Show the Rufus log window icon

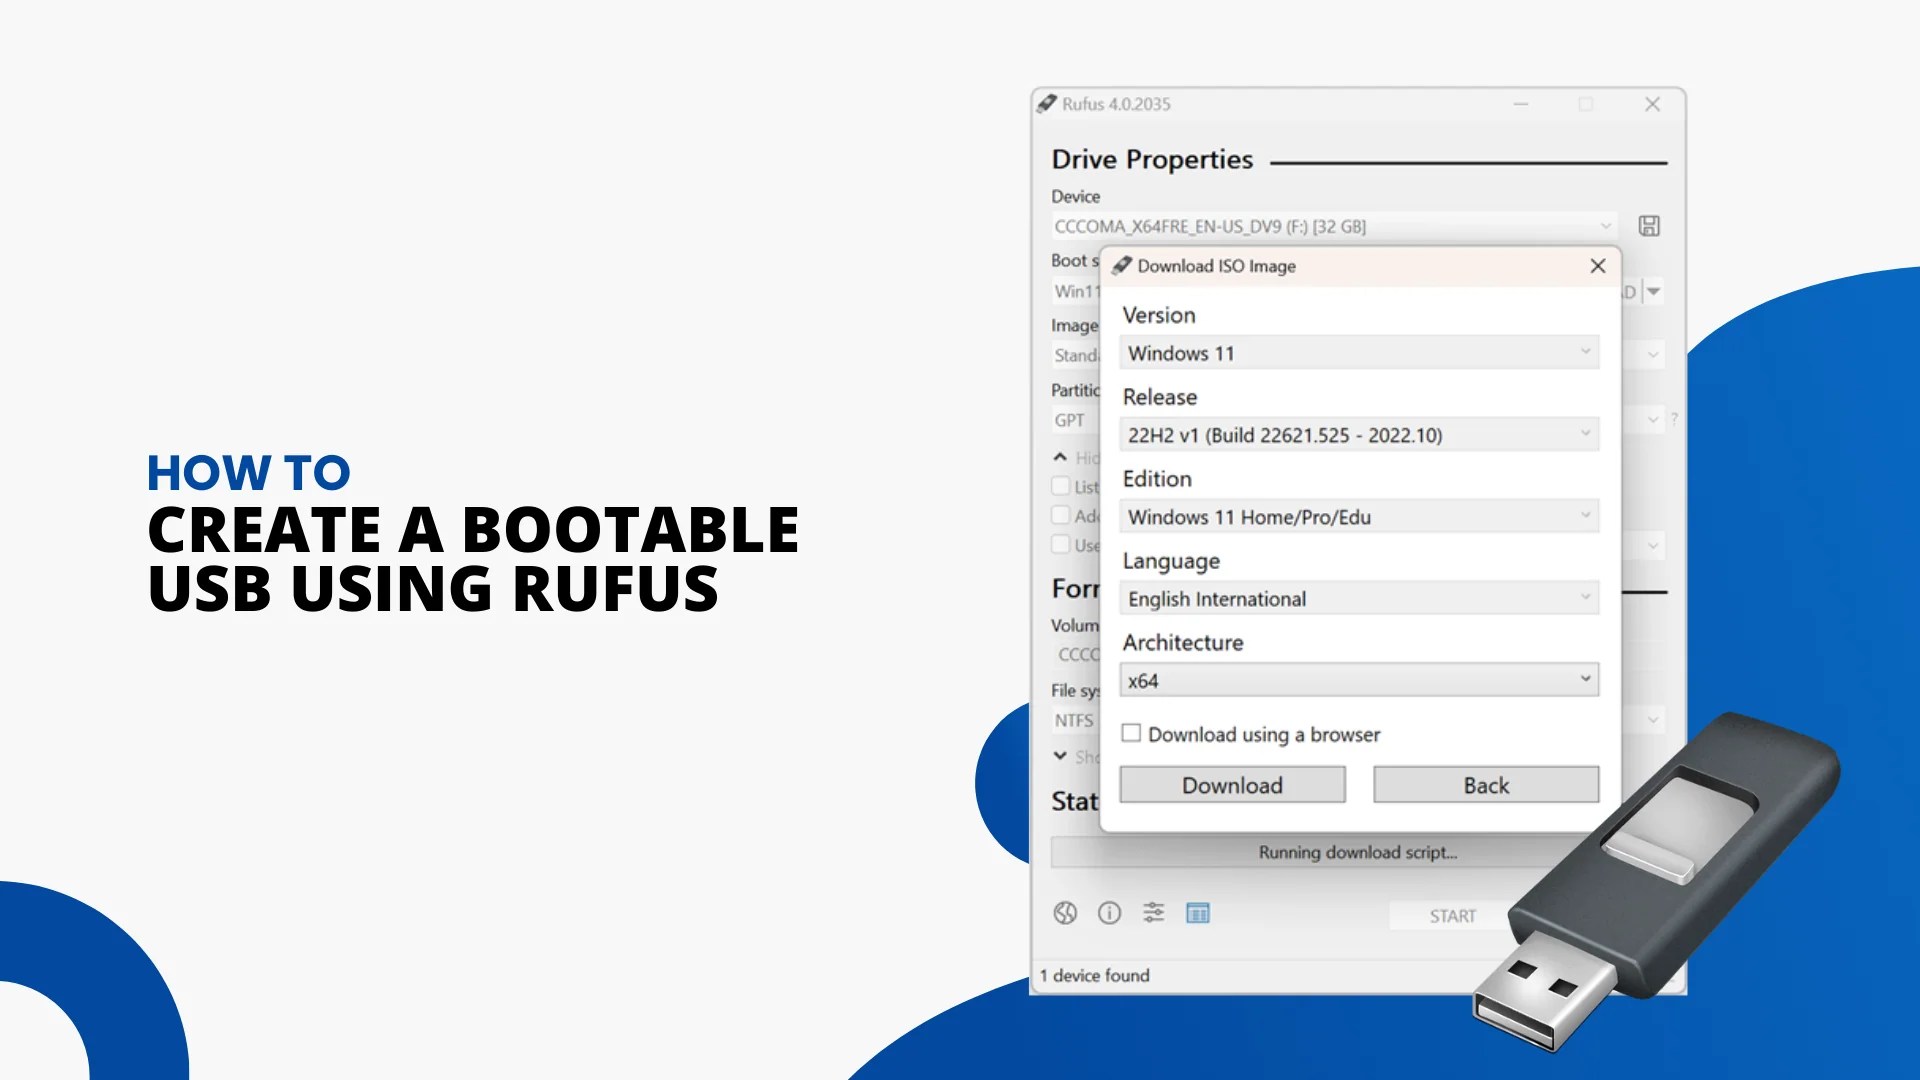click(x=1197, y=913)
